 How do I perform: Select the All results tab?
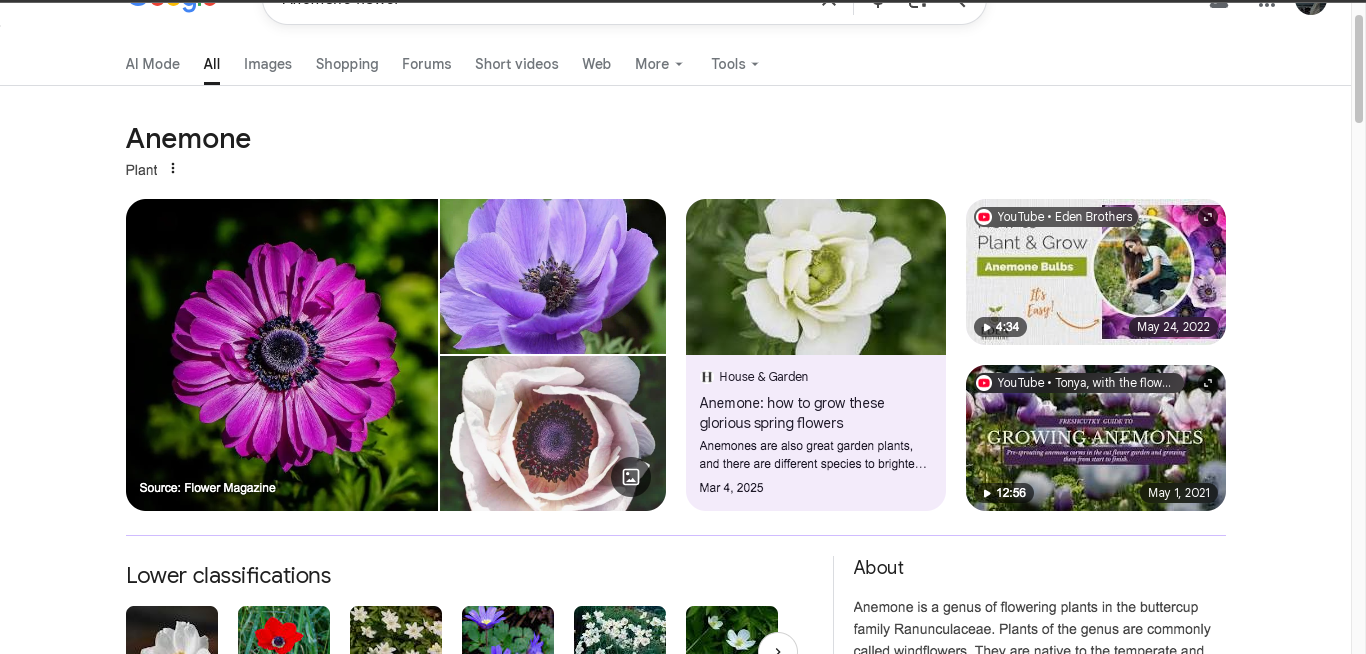(212, 64)
